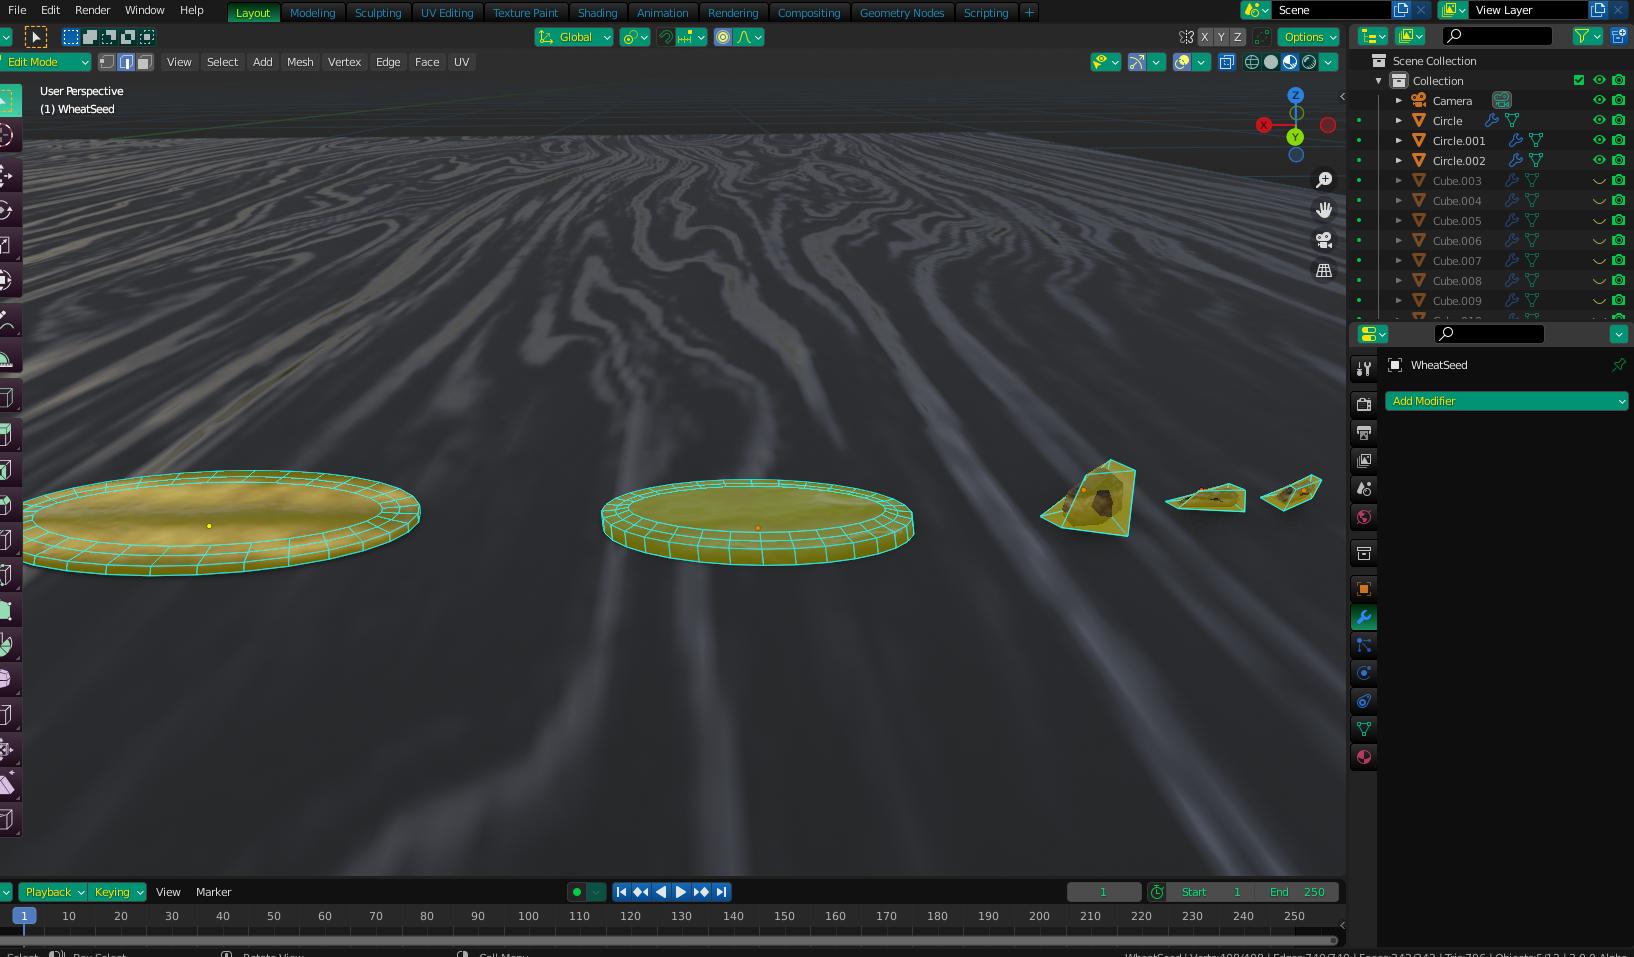Image resolution: width=1634 pixels, height=957 pixels.
Task: Switch to wireframe viewport shading
Action: coord(1252,62)
